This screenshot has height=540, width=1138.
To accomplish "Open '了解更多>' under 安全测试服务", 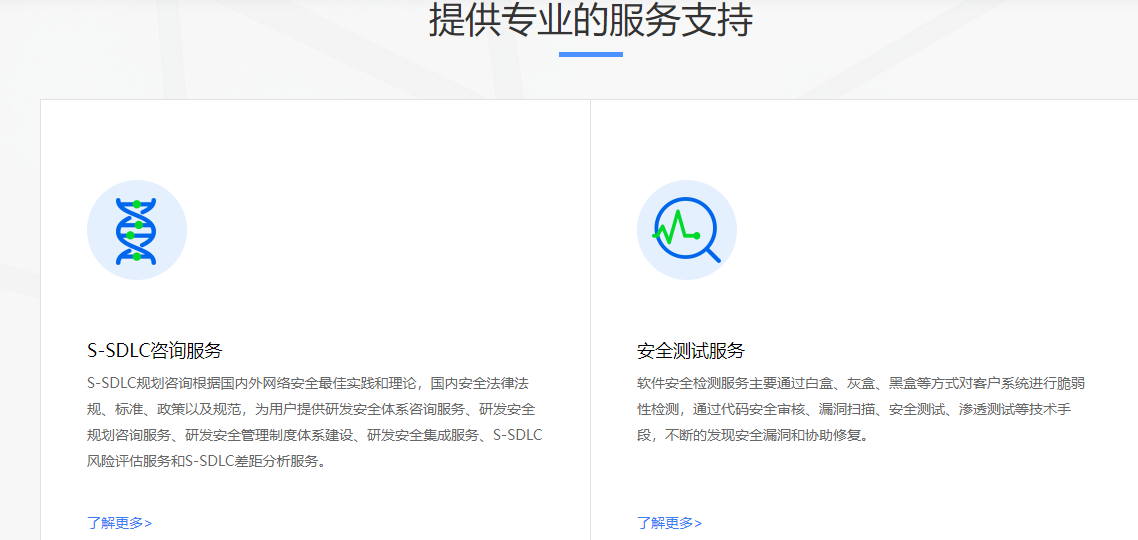I will click(670, 523).
